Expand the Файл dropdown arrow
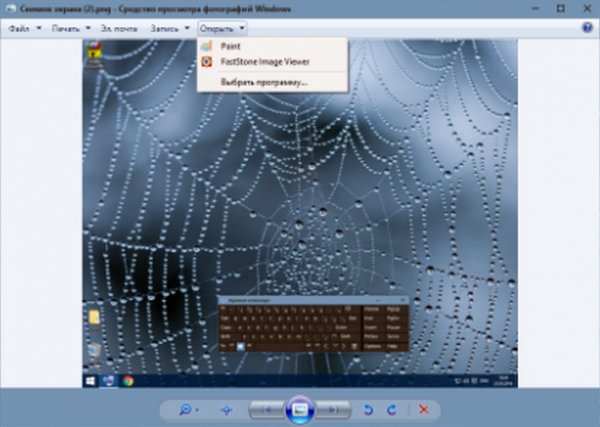Viewport: 600px width, 427px height. click(x=39, y=28)
